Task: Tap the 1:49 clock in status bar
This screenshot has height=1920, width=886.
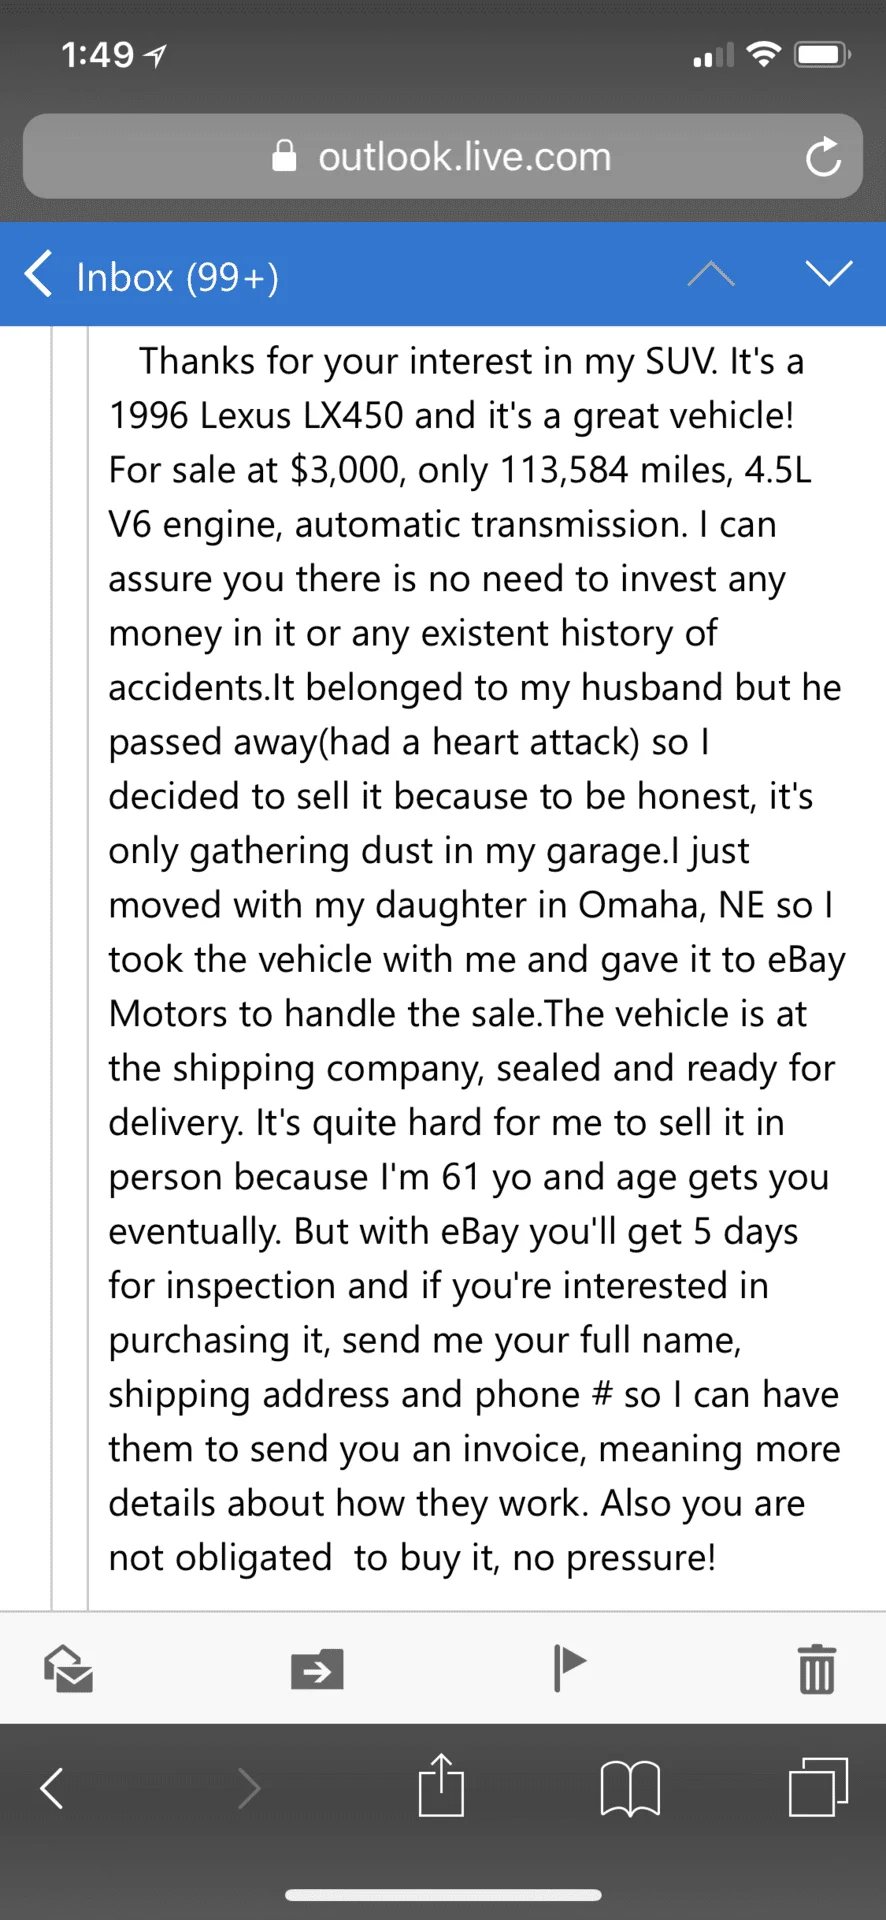Action: pyautogui.click(x=97, y=55)
